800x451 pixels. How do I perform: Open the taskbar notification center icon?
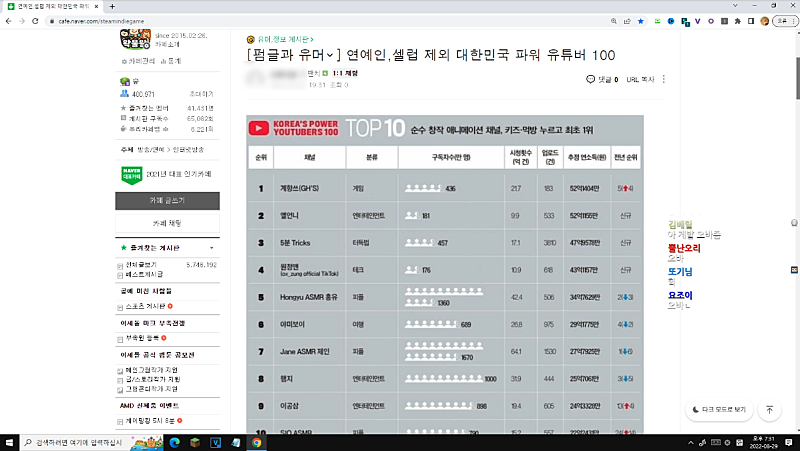[789, 443]
